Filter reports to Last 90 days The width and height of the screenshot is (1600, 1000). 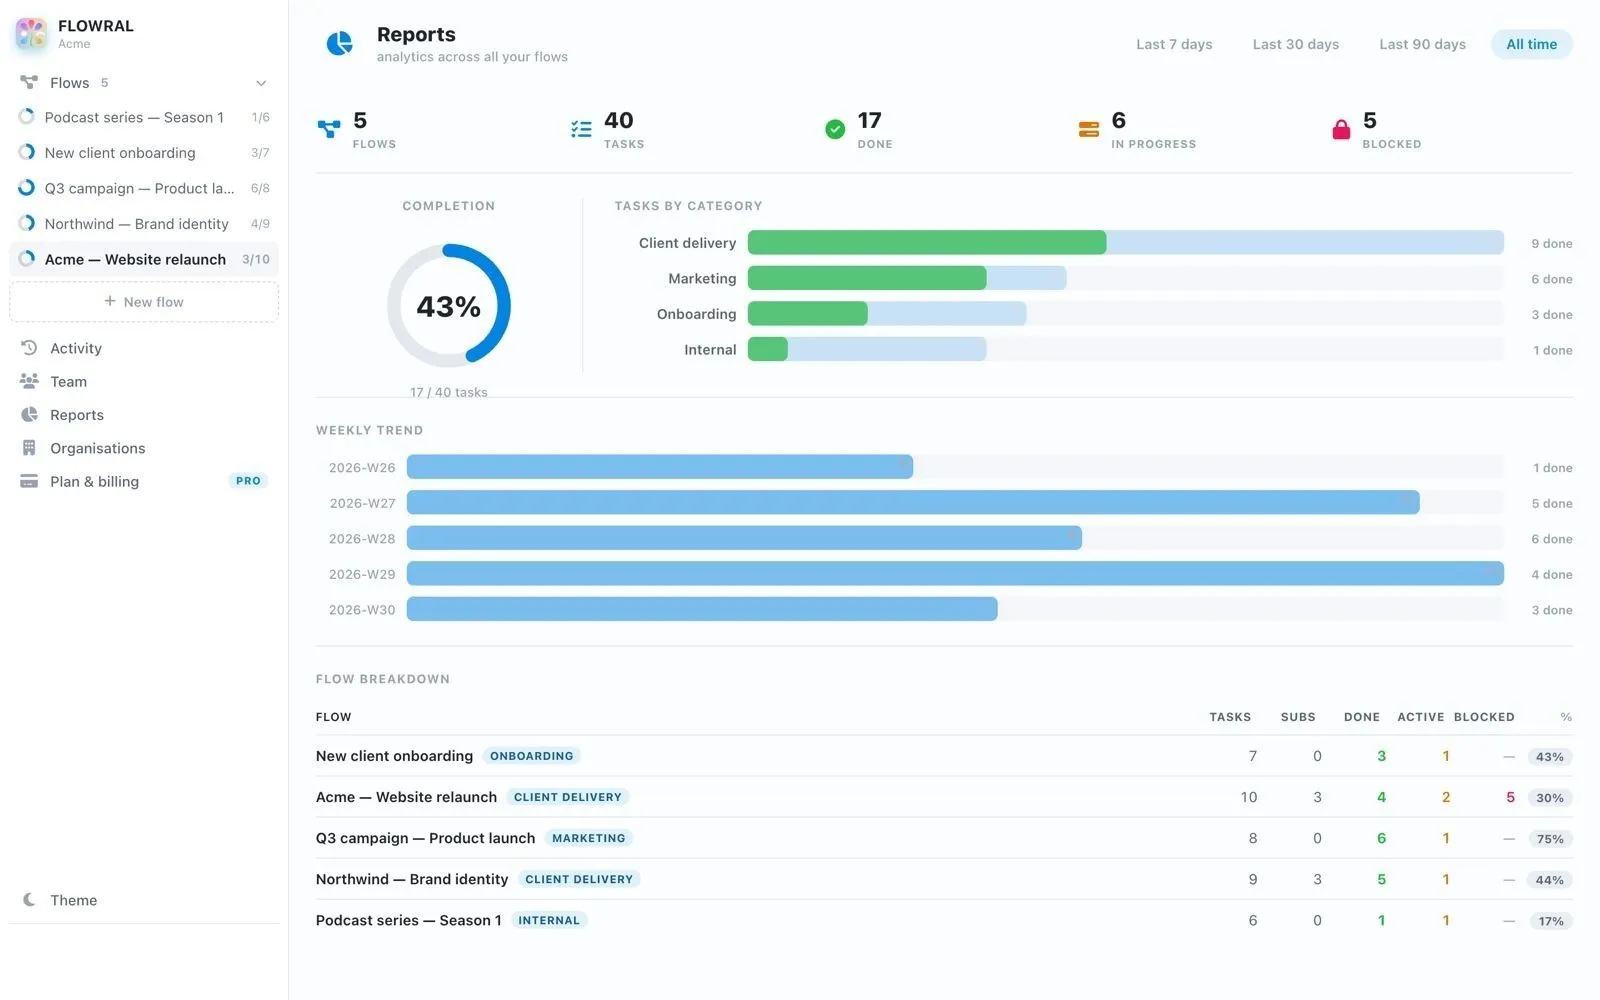pos(1422,44)
